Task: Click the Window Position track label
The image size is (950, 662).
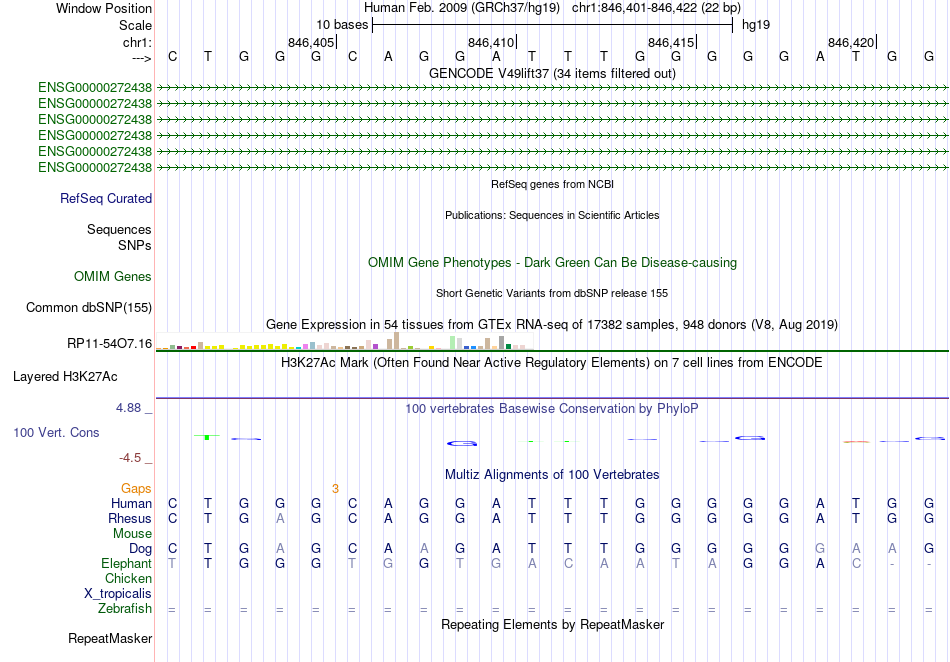Action: point(104,8)
